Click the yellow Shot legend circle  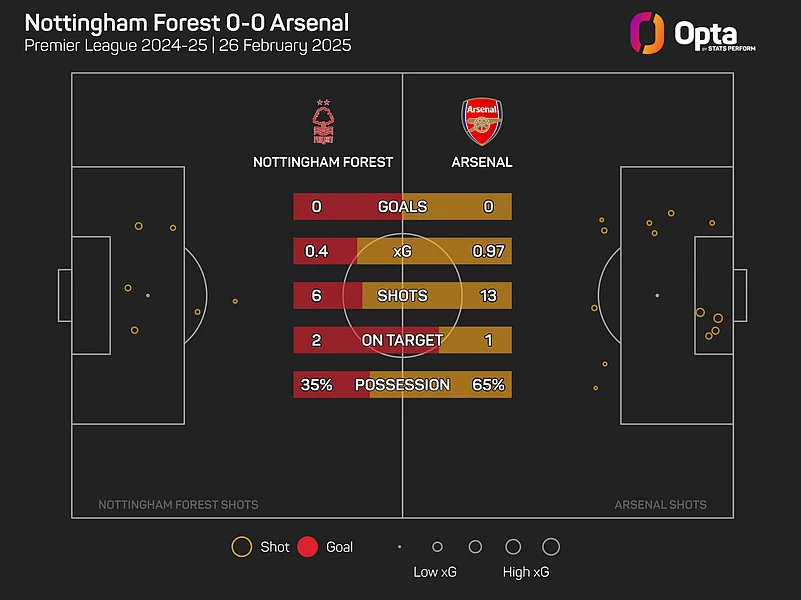(241, 547)
